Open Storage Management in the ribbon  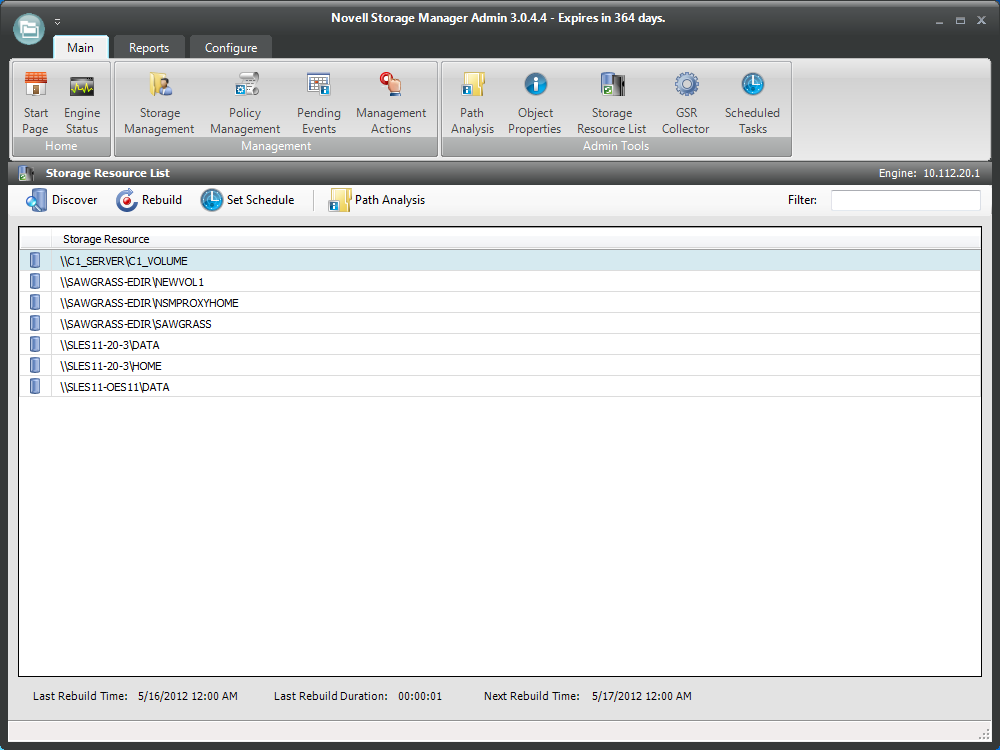(x=159, y=102)
